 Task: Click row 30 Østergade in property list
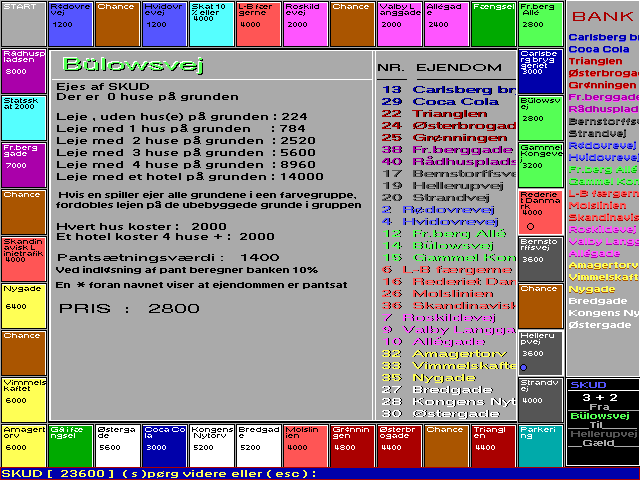(x=440, y=414)
